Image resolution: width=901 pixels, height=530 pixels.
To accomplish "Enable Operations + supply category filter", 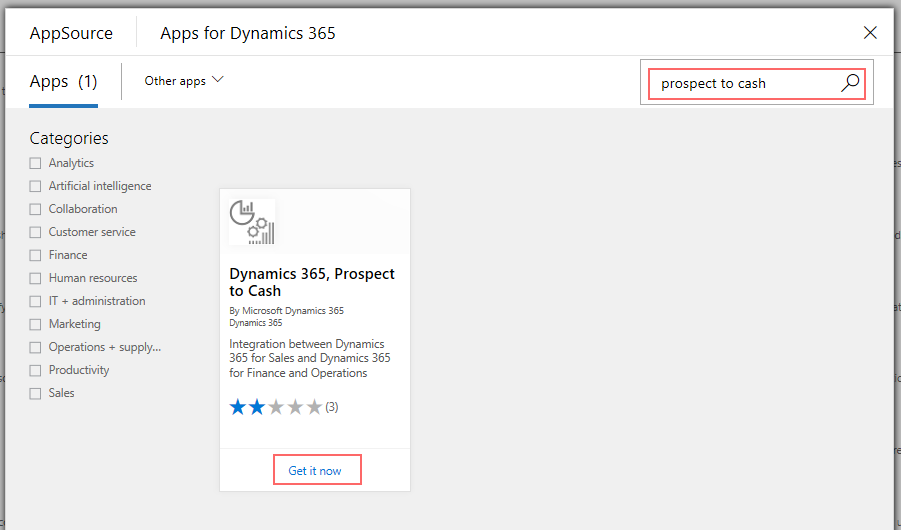I will coord(36,347).
